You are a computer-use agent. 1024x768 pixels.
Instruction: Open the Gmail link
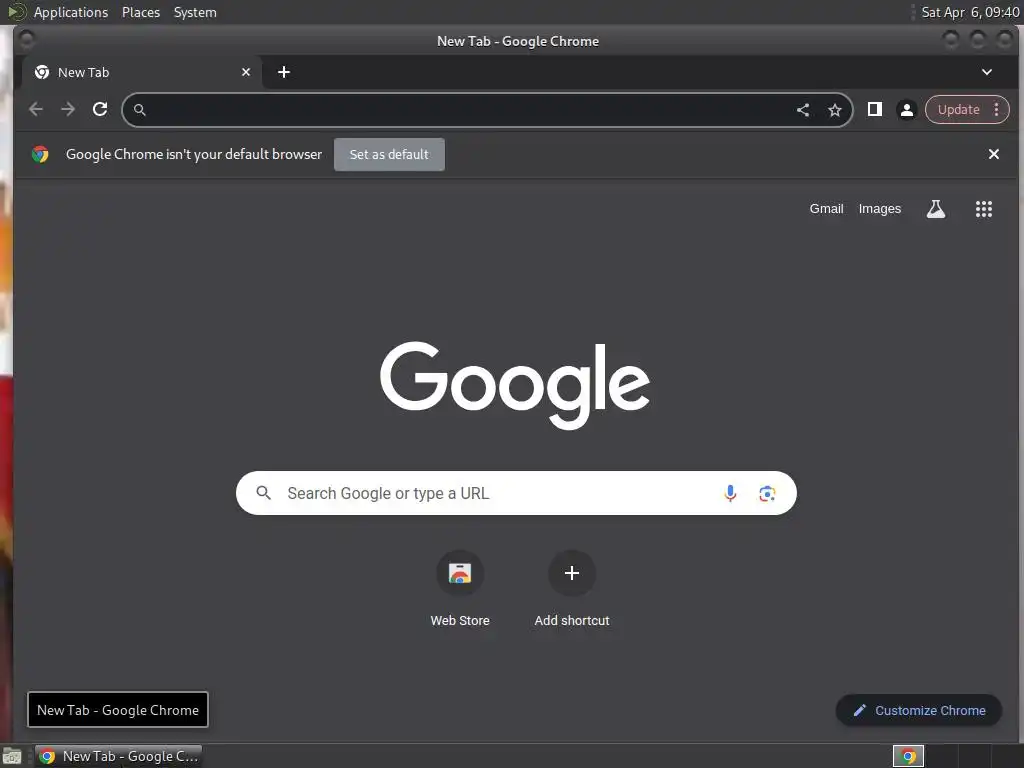click(827, 209)
